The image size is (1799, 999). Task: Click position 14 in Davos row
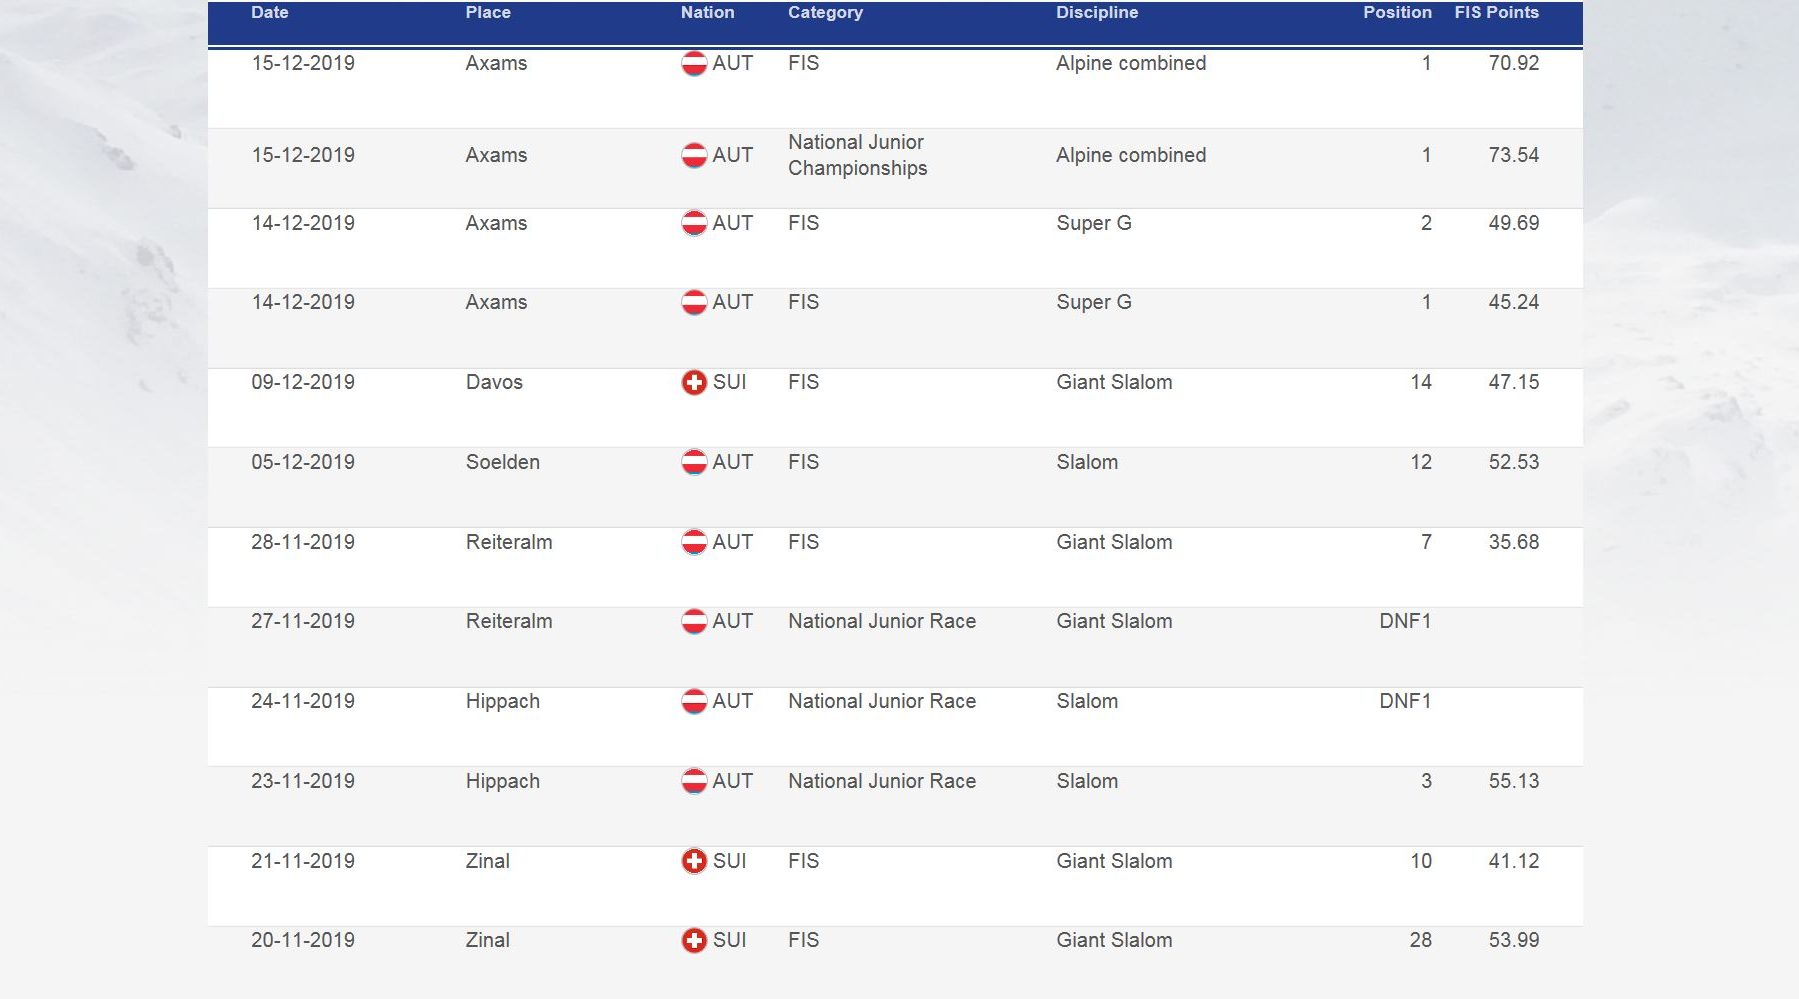tap(1421, 382)
